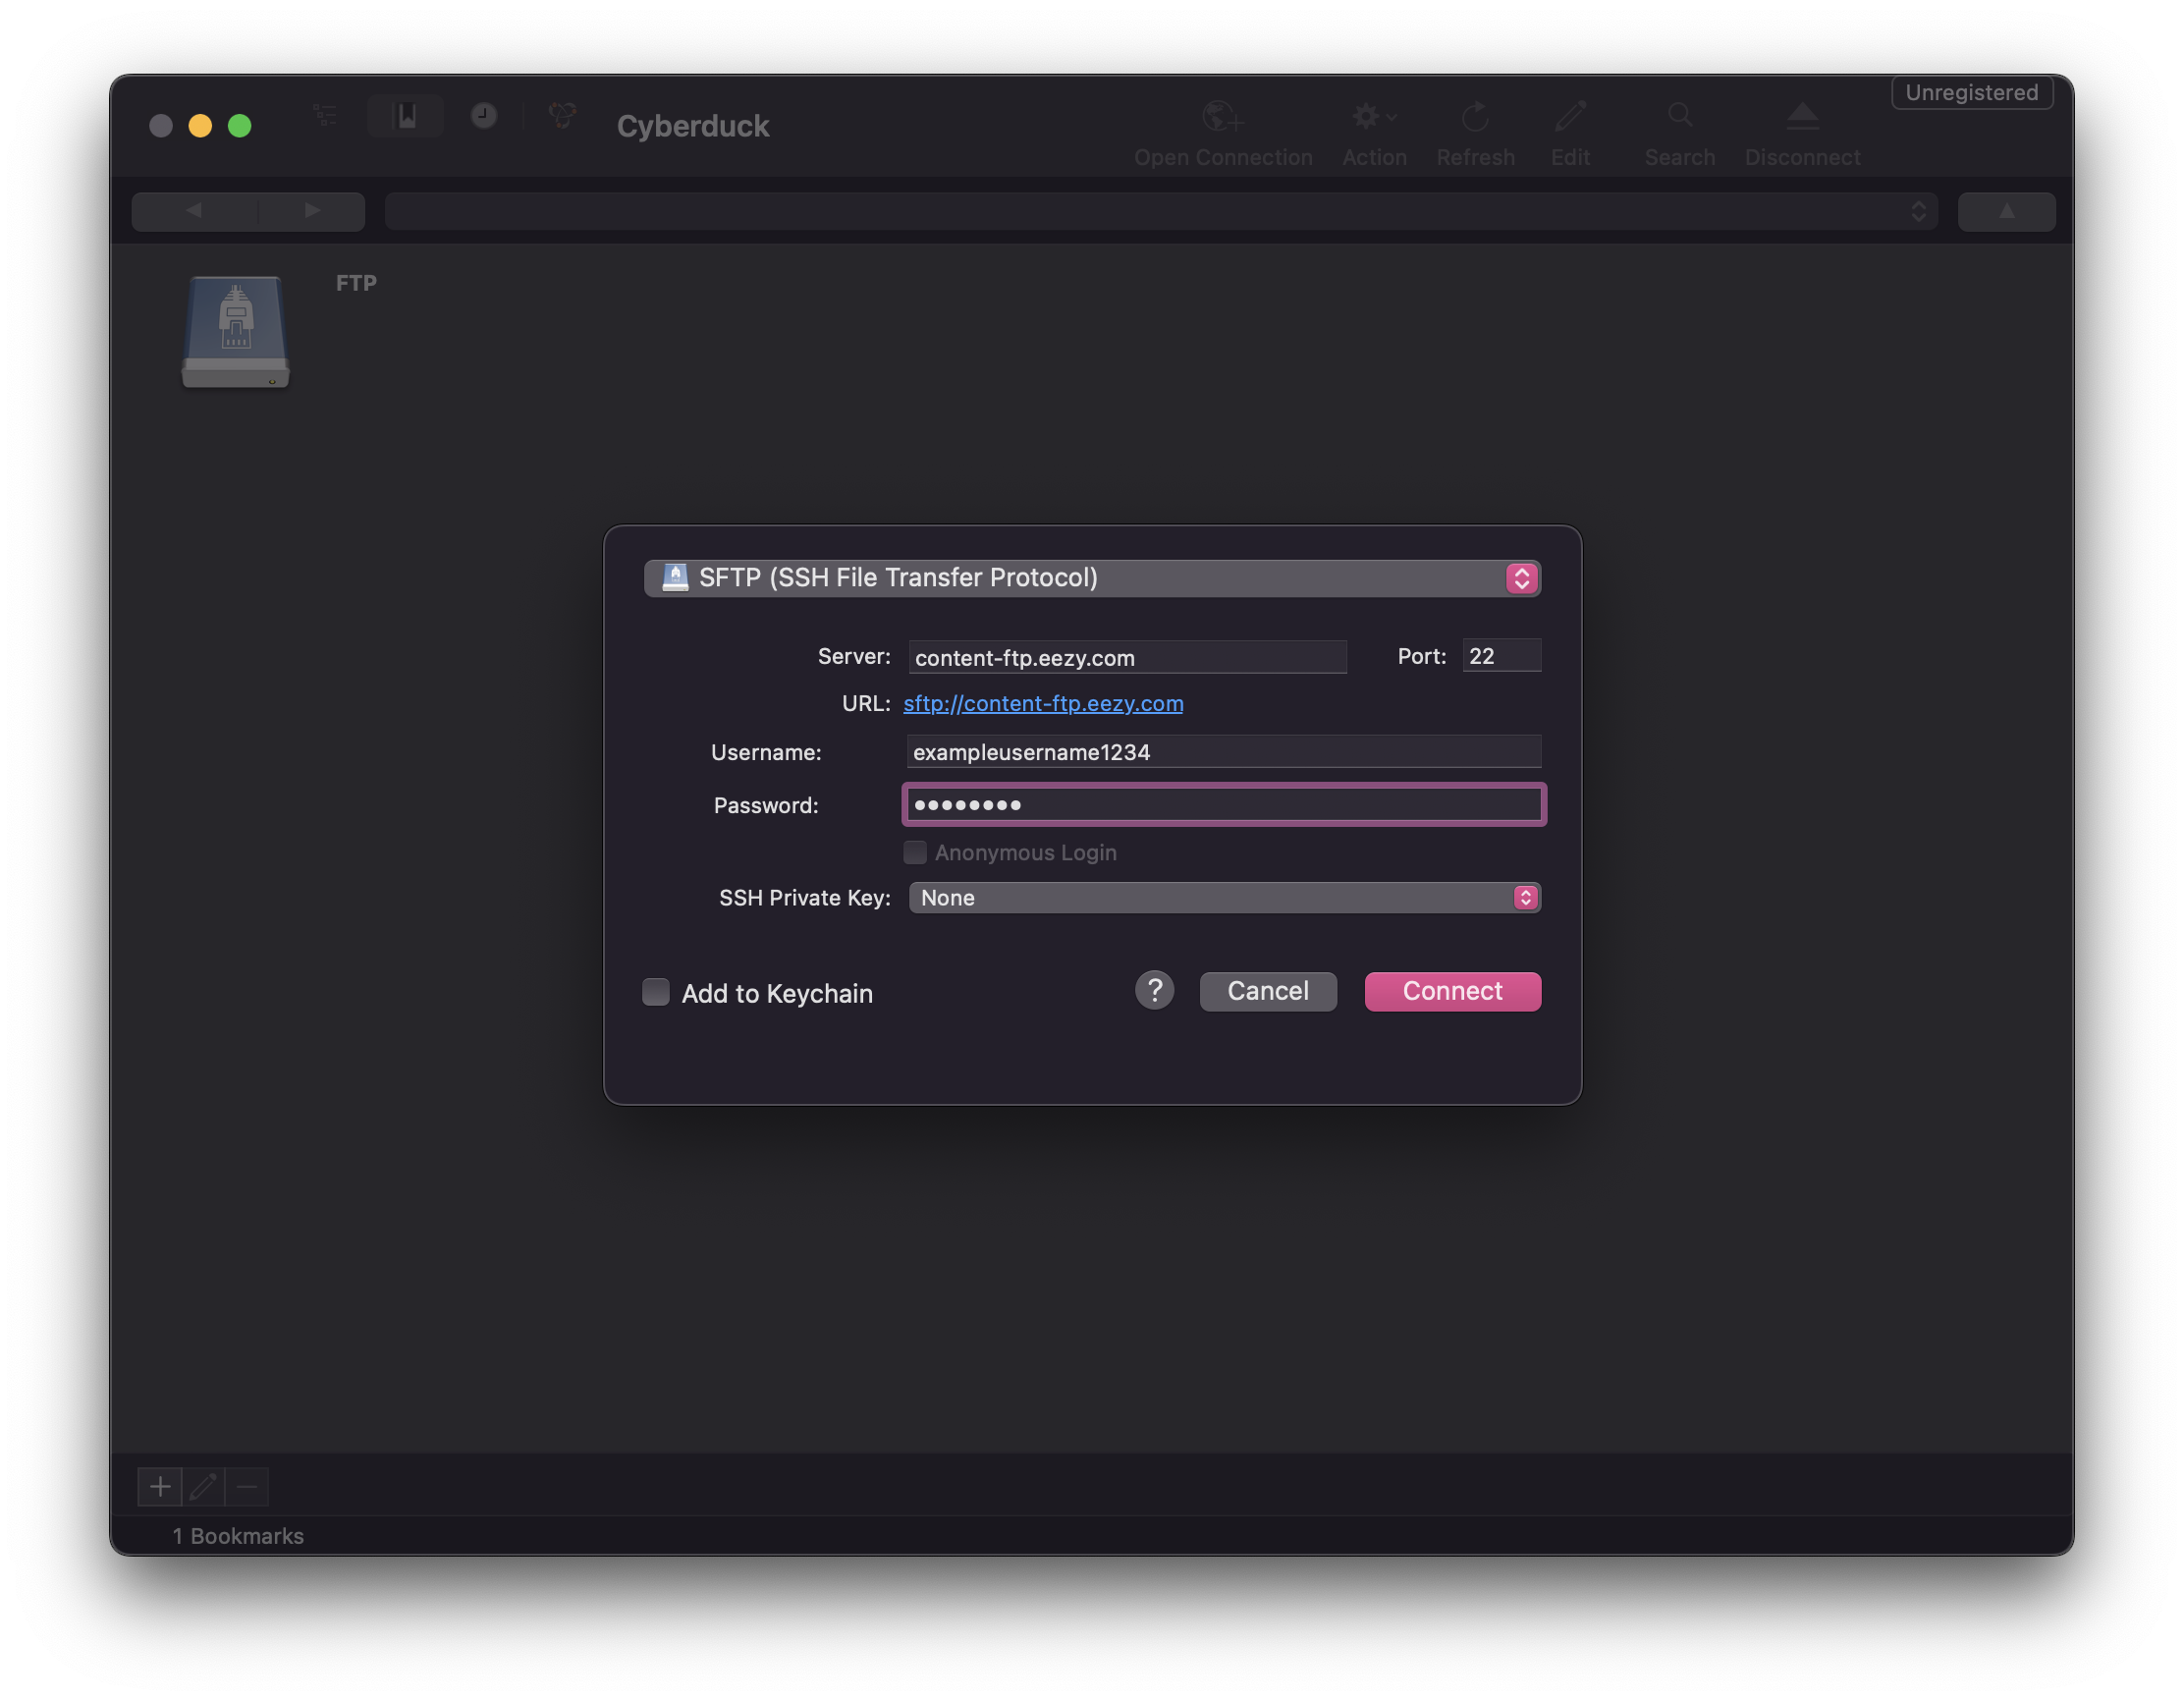This screenshot has width=2184, height=1701.
Task: Go back with the left arrow
Action: point(195,211)
